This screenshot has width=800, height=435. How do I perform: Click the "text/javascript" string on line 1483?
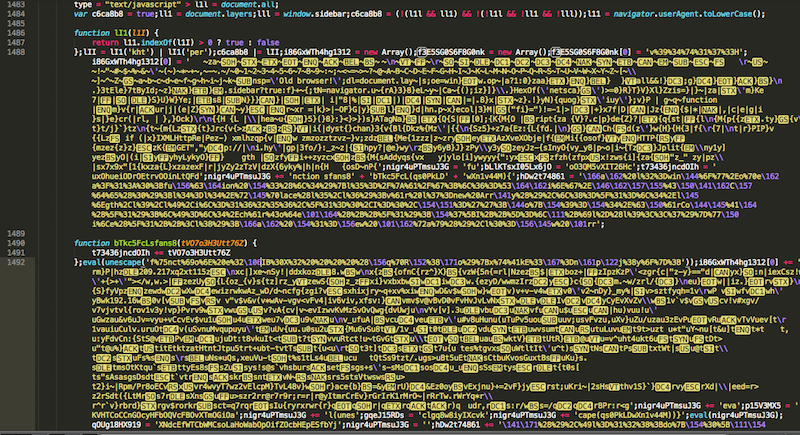(142, 5)
